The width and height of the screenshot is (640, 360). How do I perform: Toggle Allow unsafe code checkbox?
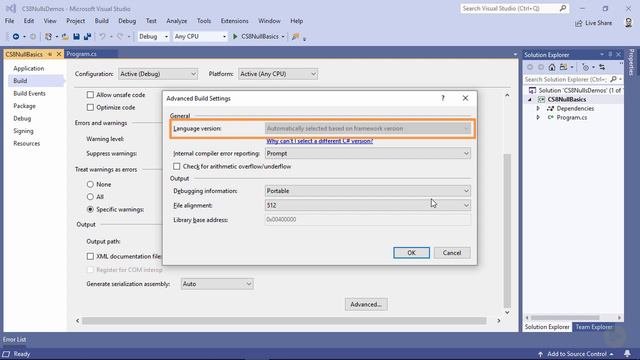90,95
